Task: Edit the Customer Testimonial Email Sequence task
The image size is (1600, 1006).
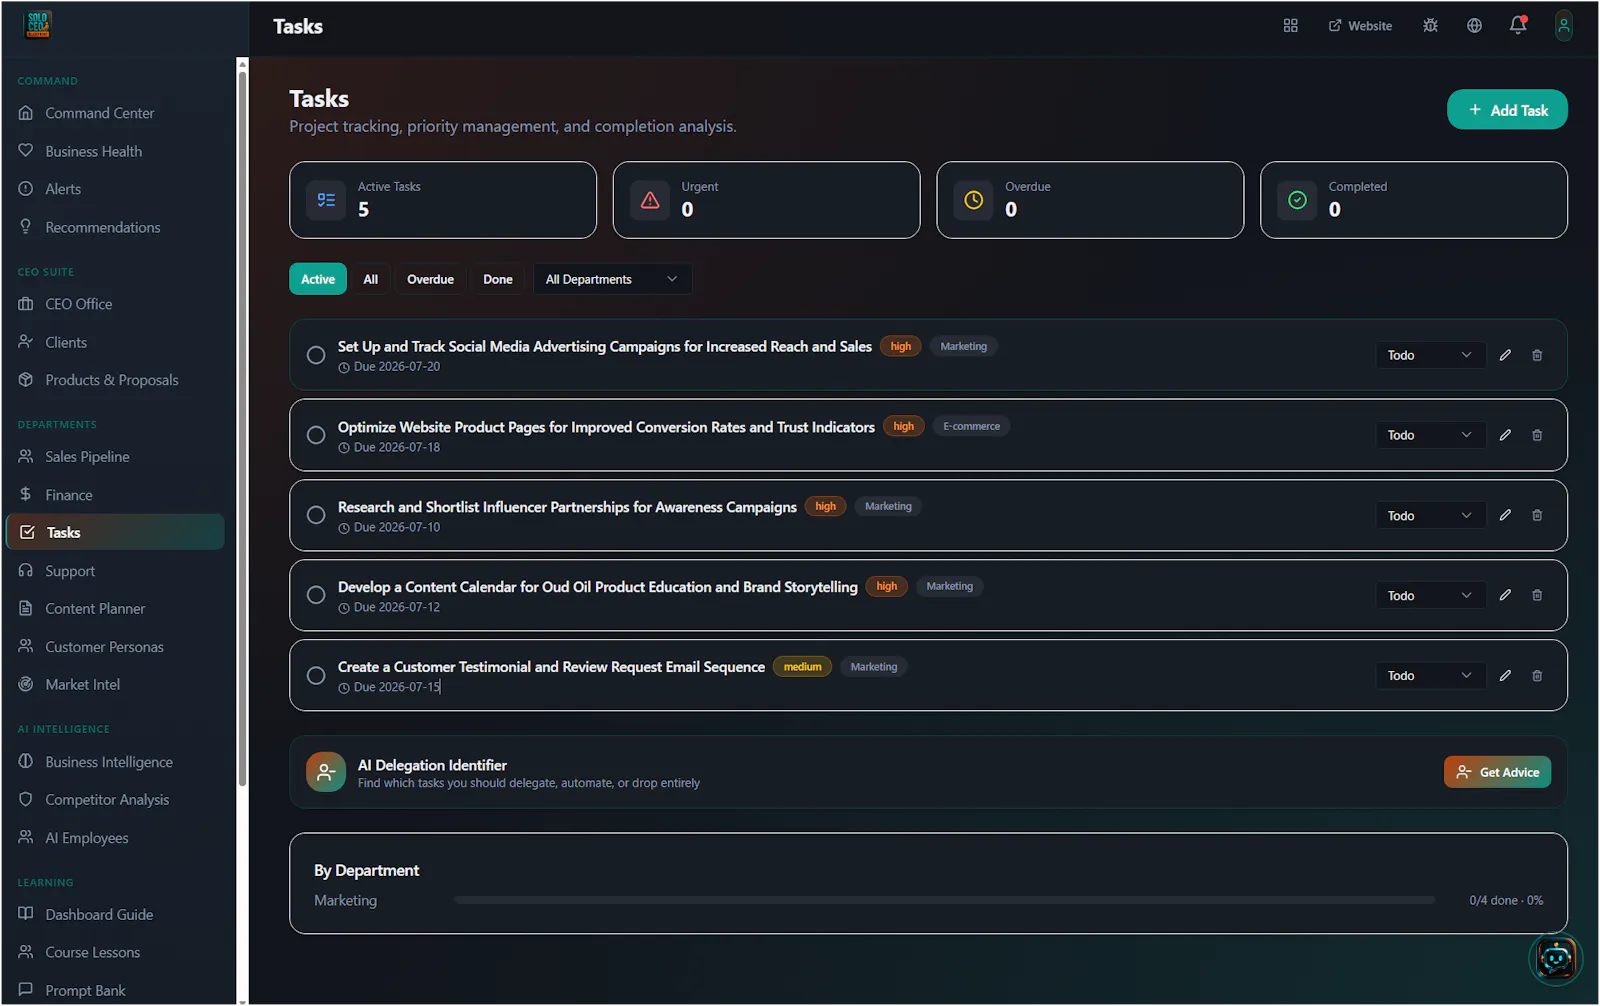Action: pos(1505,676)
